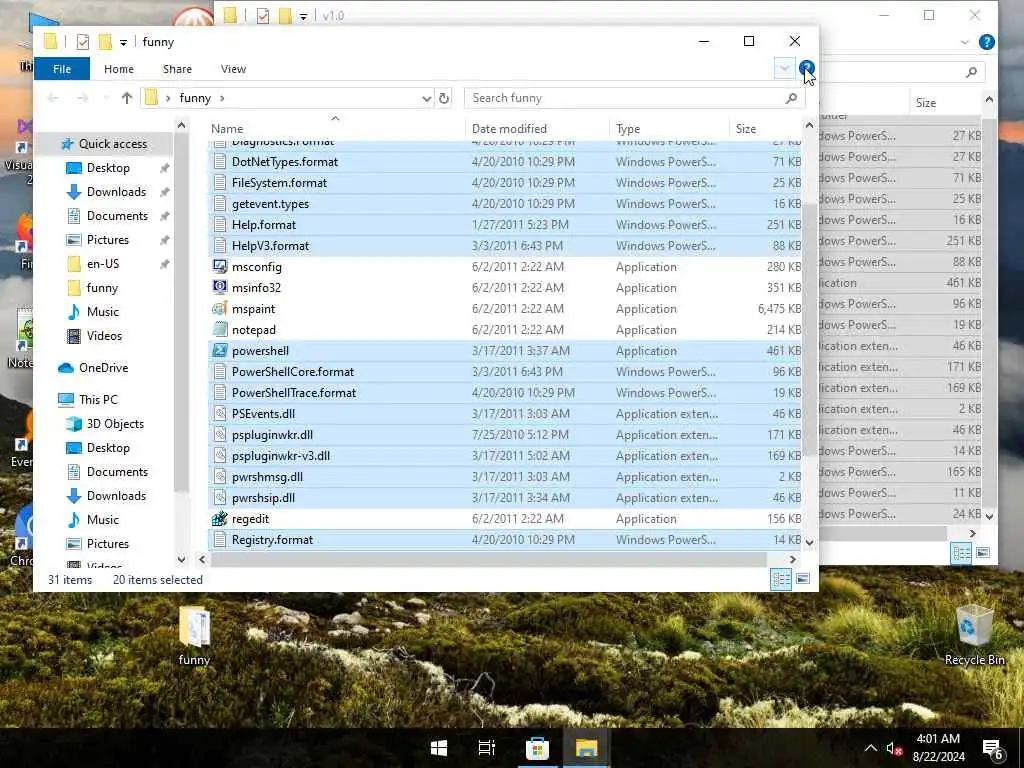Switch to Details view icon in status bar
Image resolution: width=1024 pixels, height=768 pixels.
pos(781,579)
